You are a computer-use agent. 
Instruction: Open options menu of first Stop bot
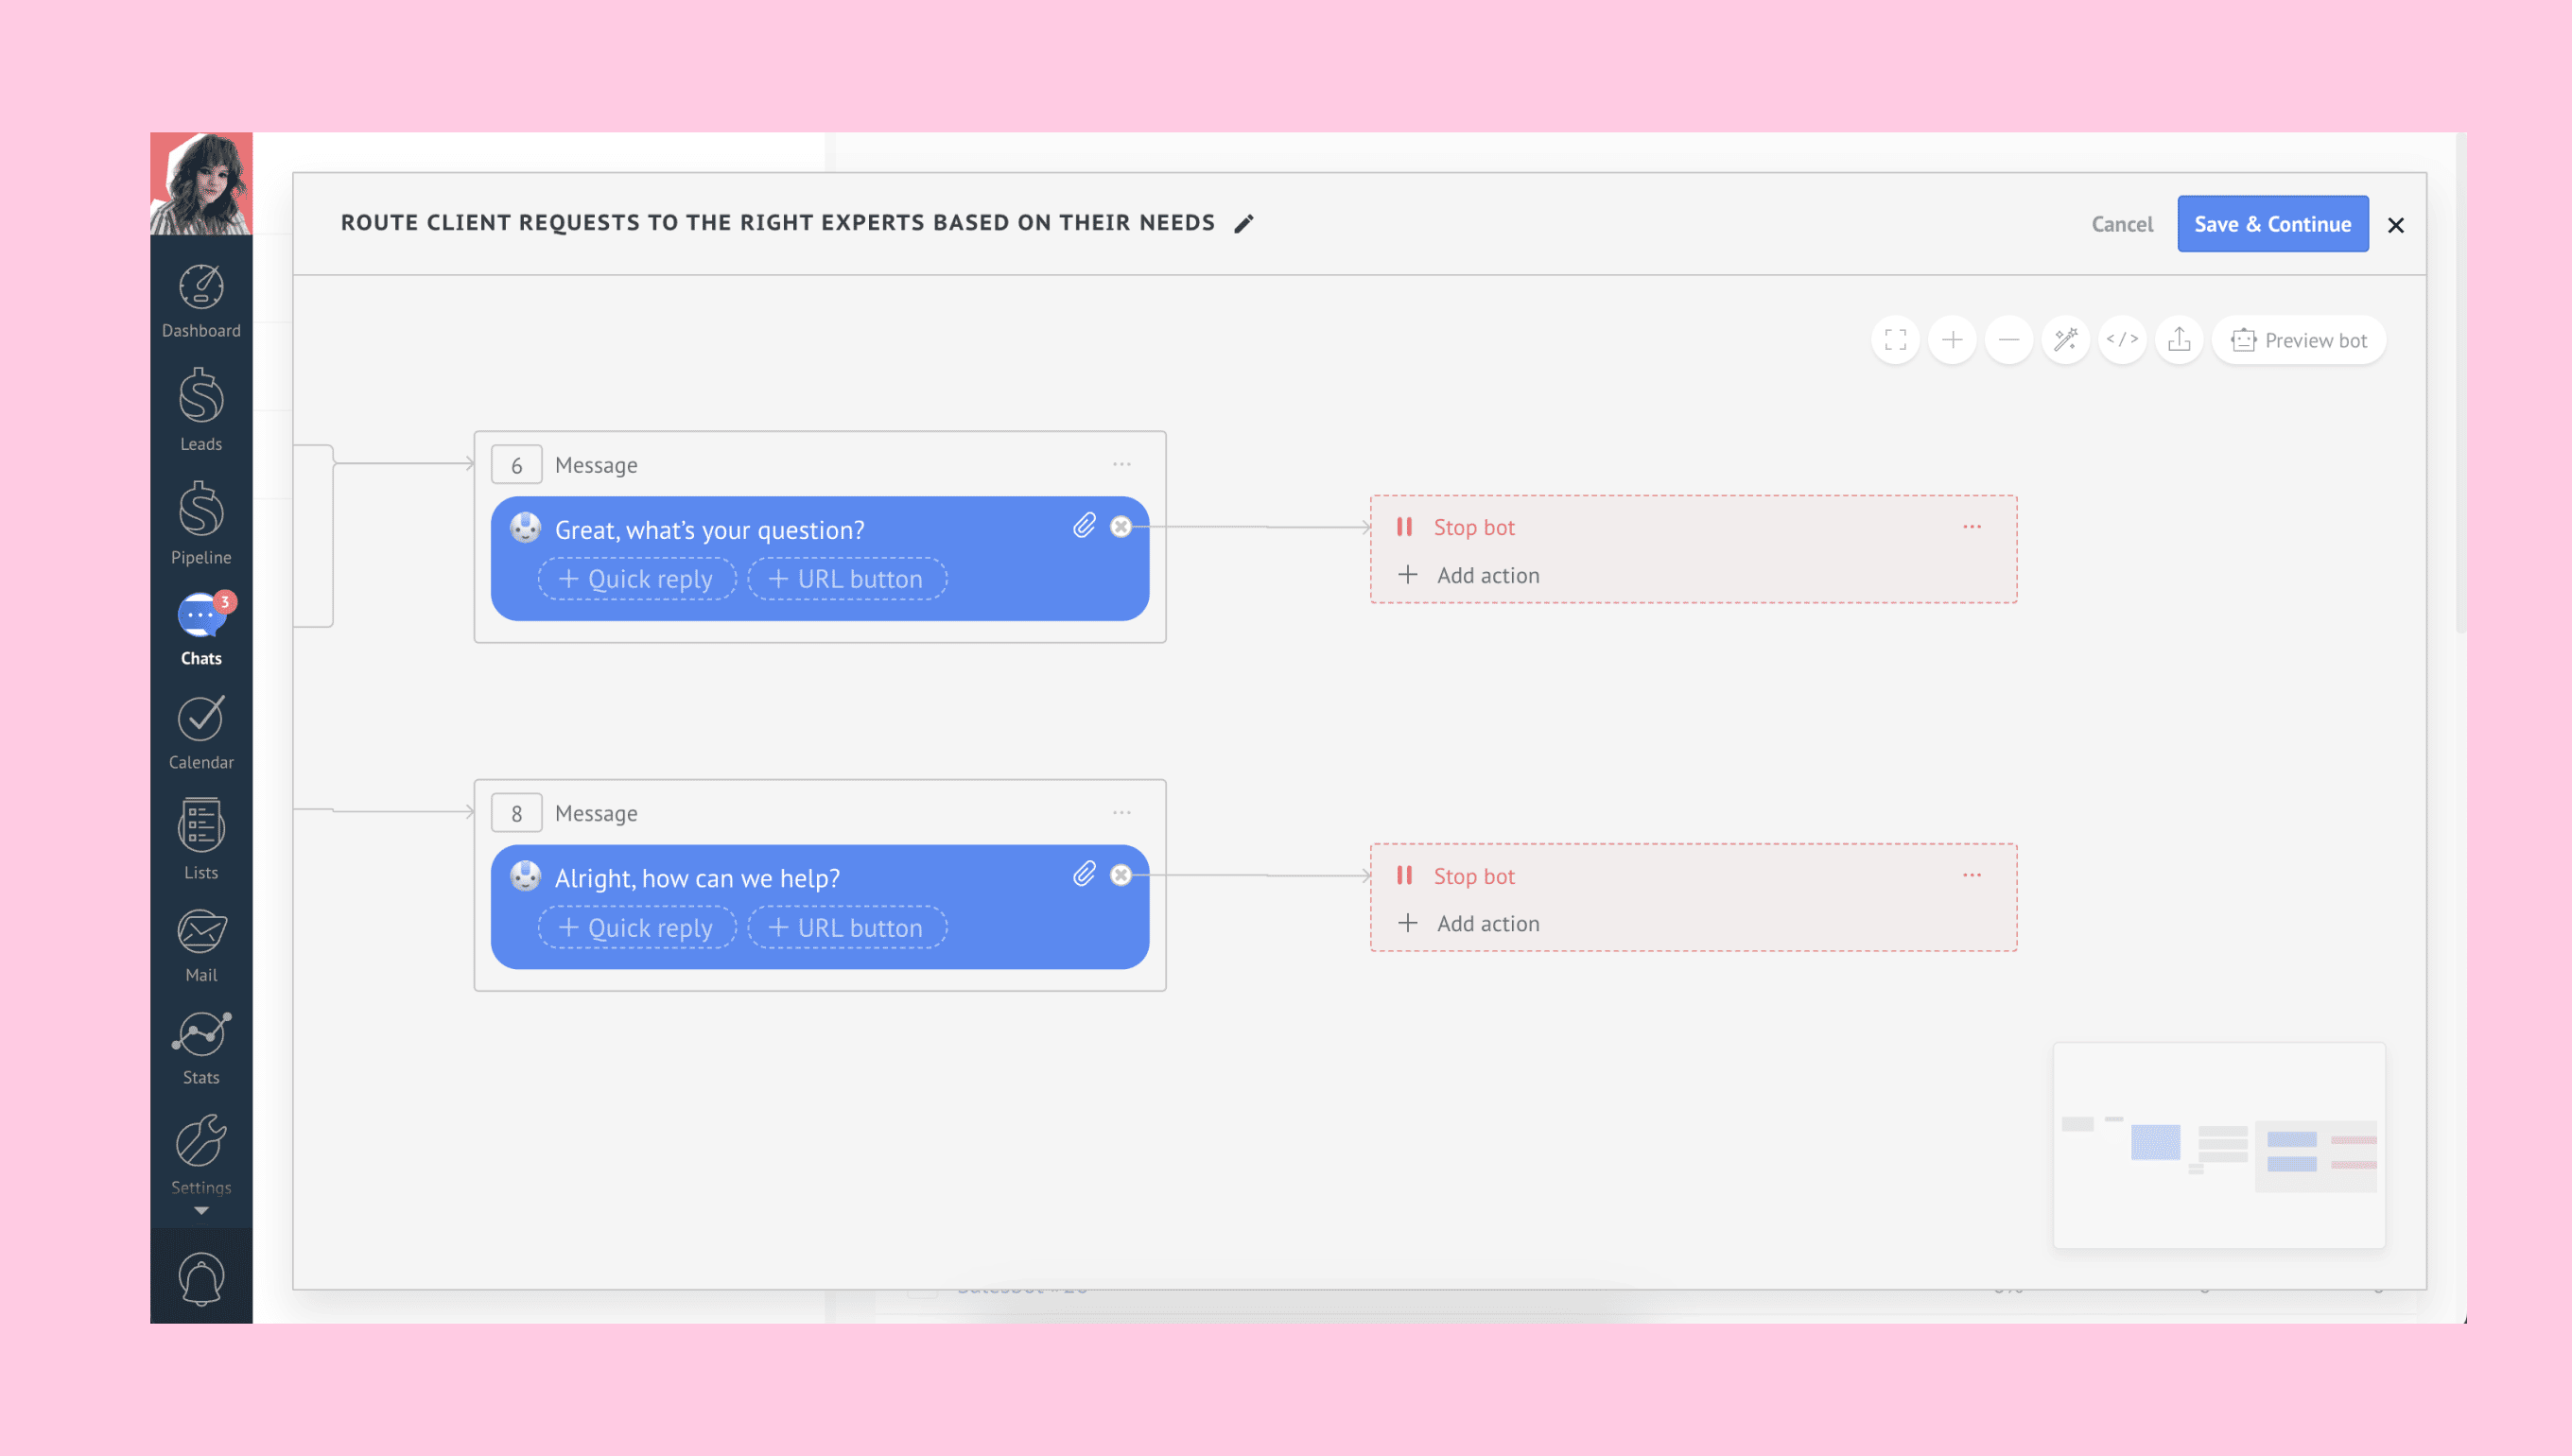point(1972,527)
